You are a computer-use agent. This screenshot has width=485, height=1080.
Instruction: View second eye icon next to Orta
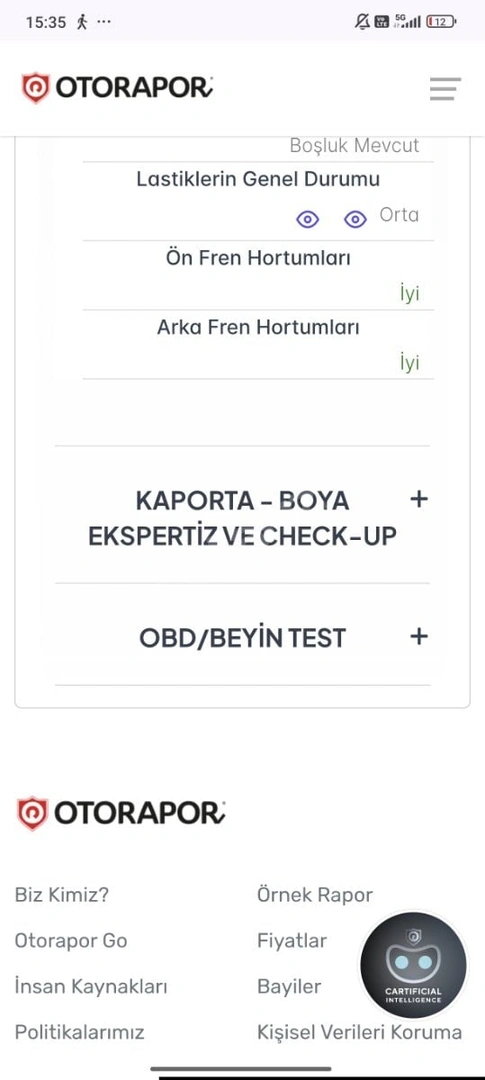(355, 219)
